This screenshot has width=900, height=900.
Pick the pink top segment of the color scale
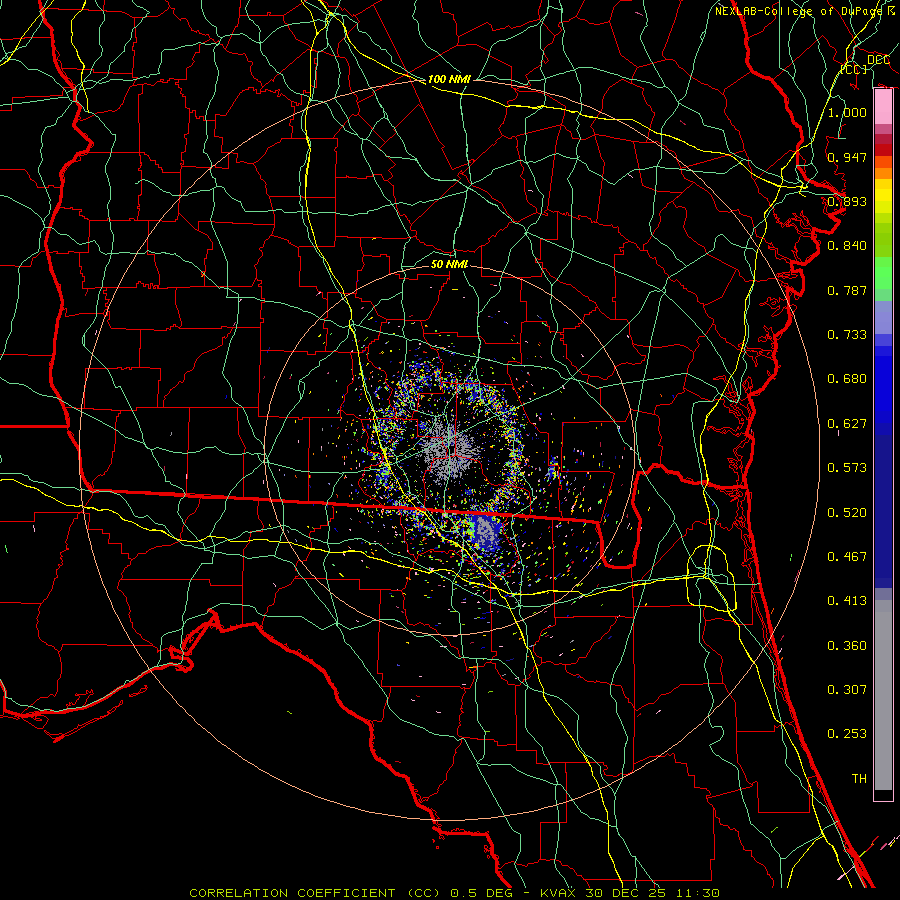click(883, 107)
